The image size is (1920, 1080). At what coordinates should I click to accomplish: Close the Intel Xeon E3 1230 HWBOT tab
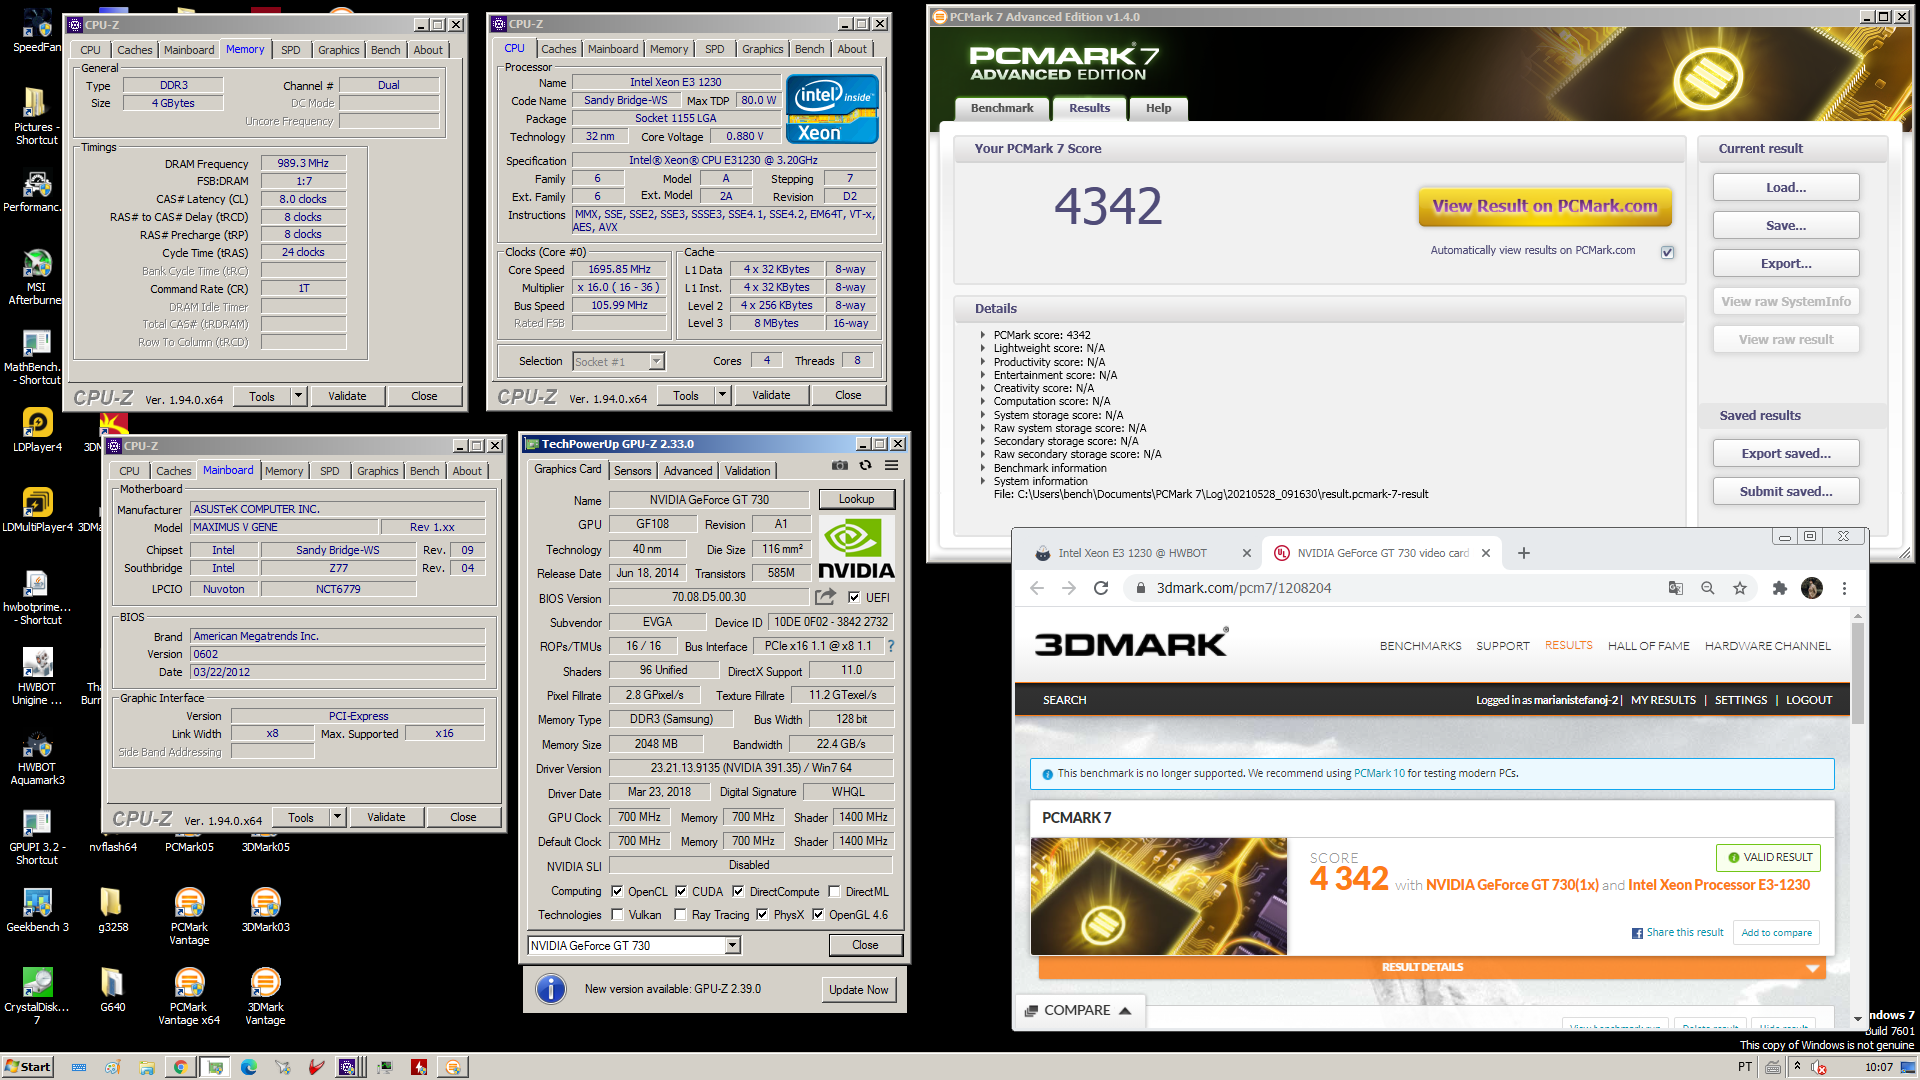(1246, 553)
